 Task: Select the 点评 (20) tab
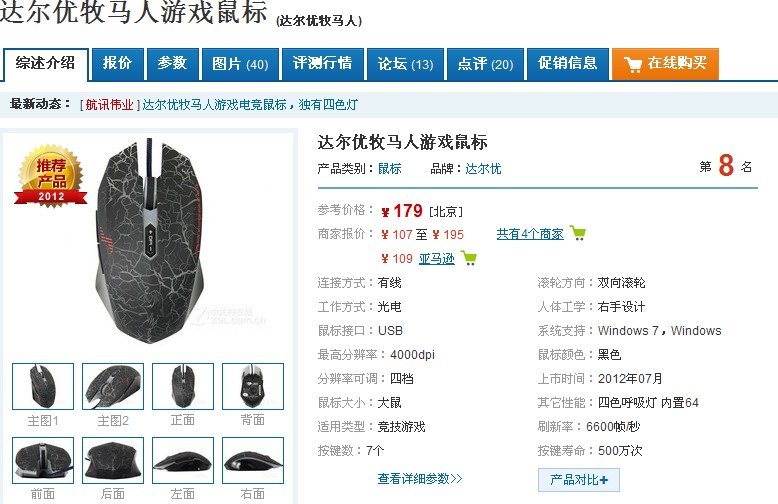point(485,64)
